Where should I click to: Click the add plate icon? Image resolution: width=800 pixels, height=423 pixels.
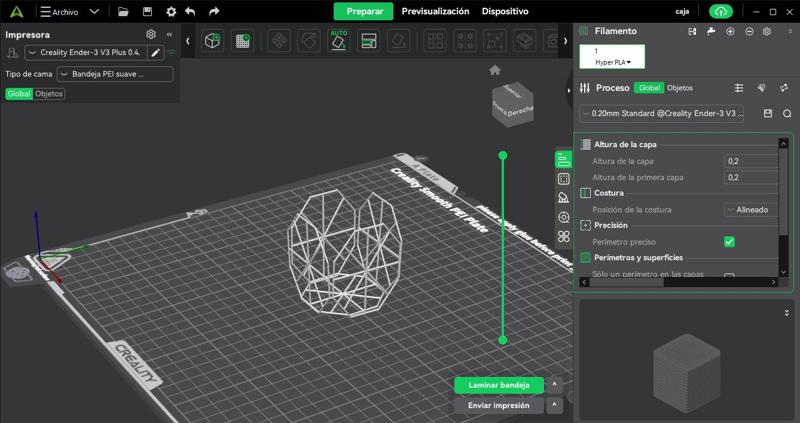pyautogui.click(x=242, y=41)
